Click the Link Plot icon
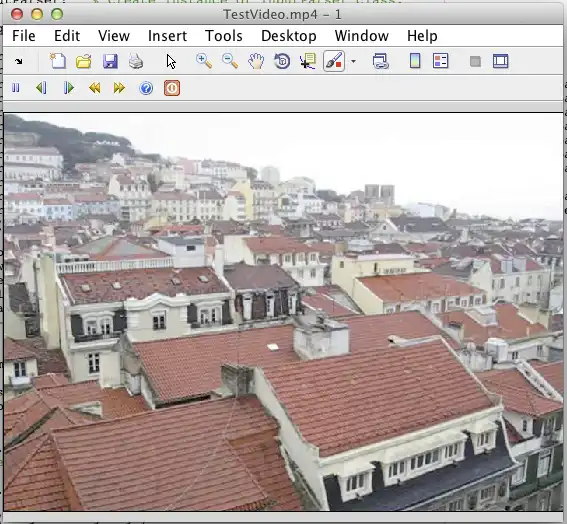This screenshot has width=567, height=524. 380,61
